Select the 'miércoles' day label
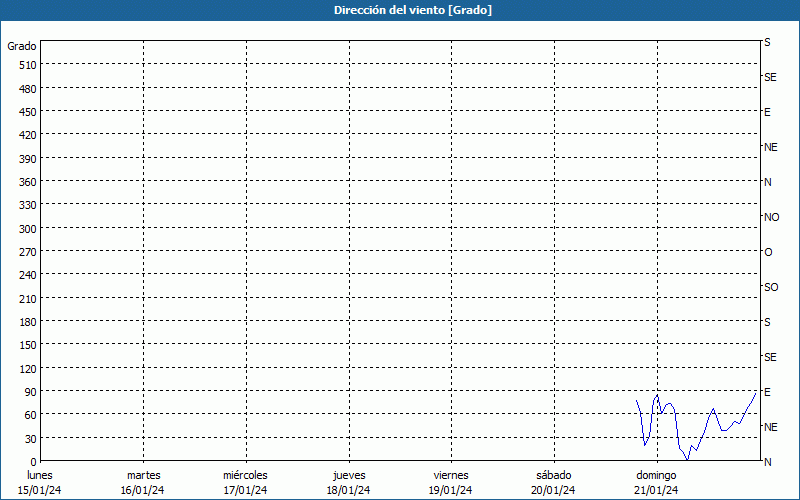 pos(245,475)
